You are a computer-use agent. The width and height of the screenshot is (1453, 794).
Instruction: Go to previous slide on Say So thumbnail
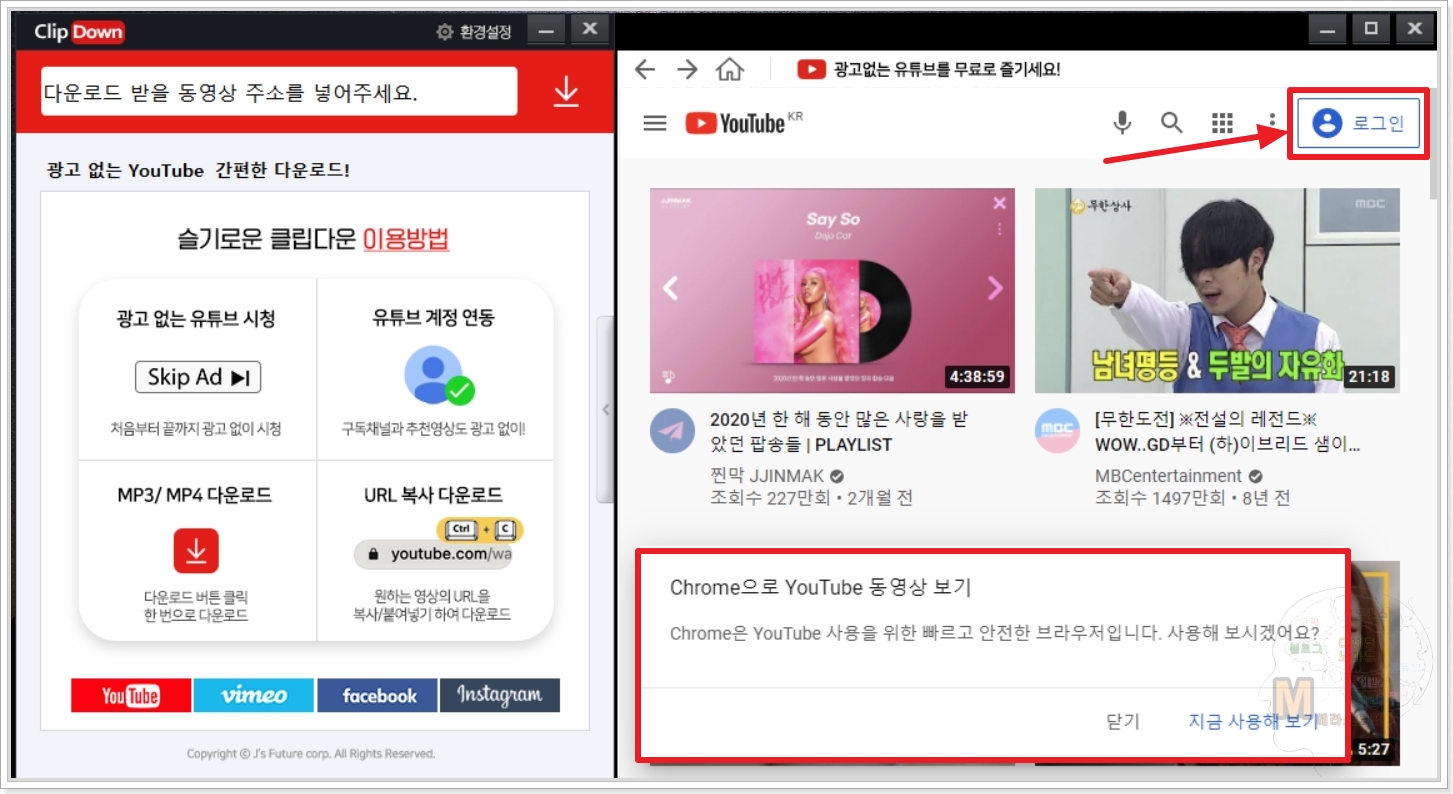click(x=671, y=289)
